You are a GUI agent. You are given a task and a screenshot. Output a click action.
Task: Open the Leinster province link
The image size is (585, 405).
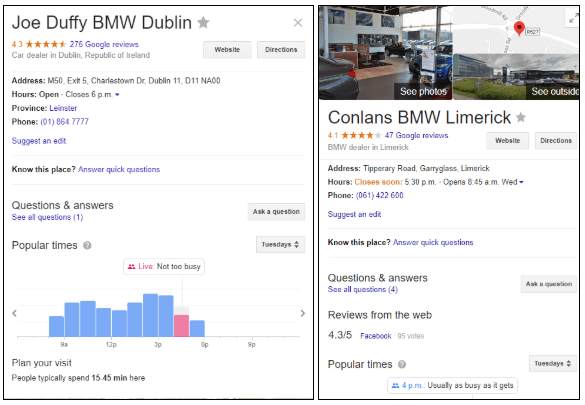tap(63, 108)
